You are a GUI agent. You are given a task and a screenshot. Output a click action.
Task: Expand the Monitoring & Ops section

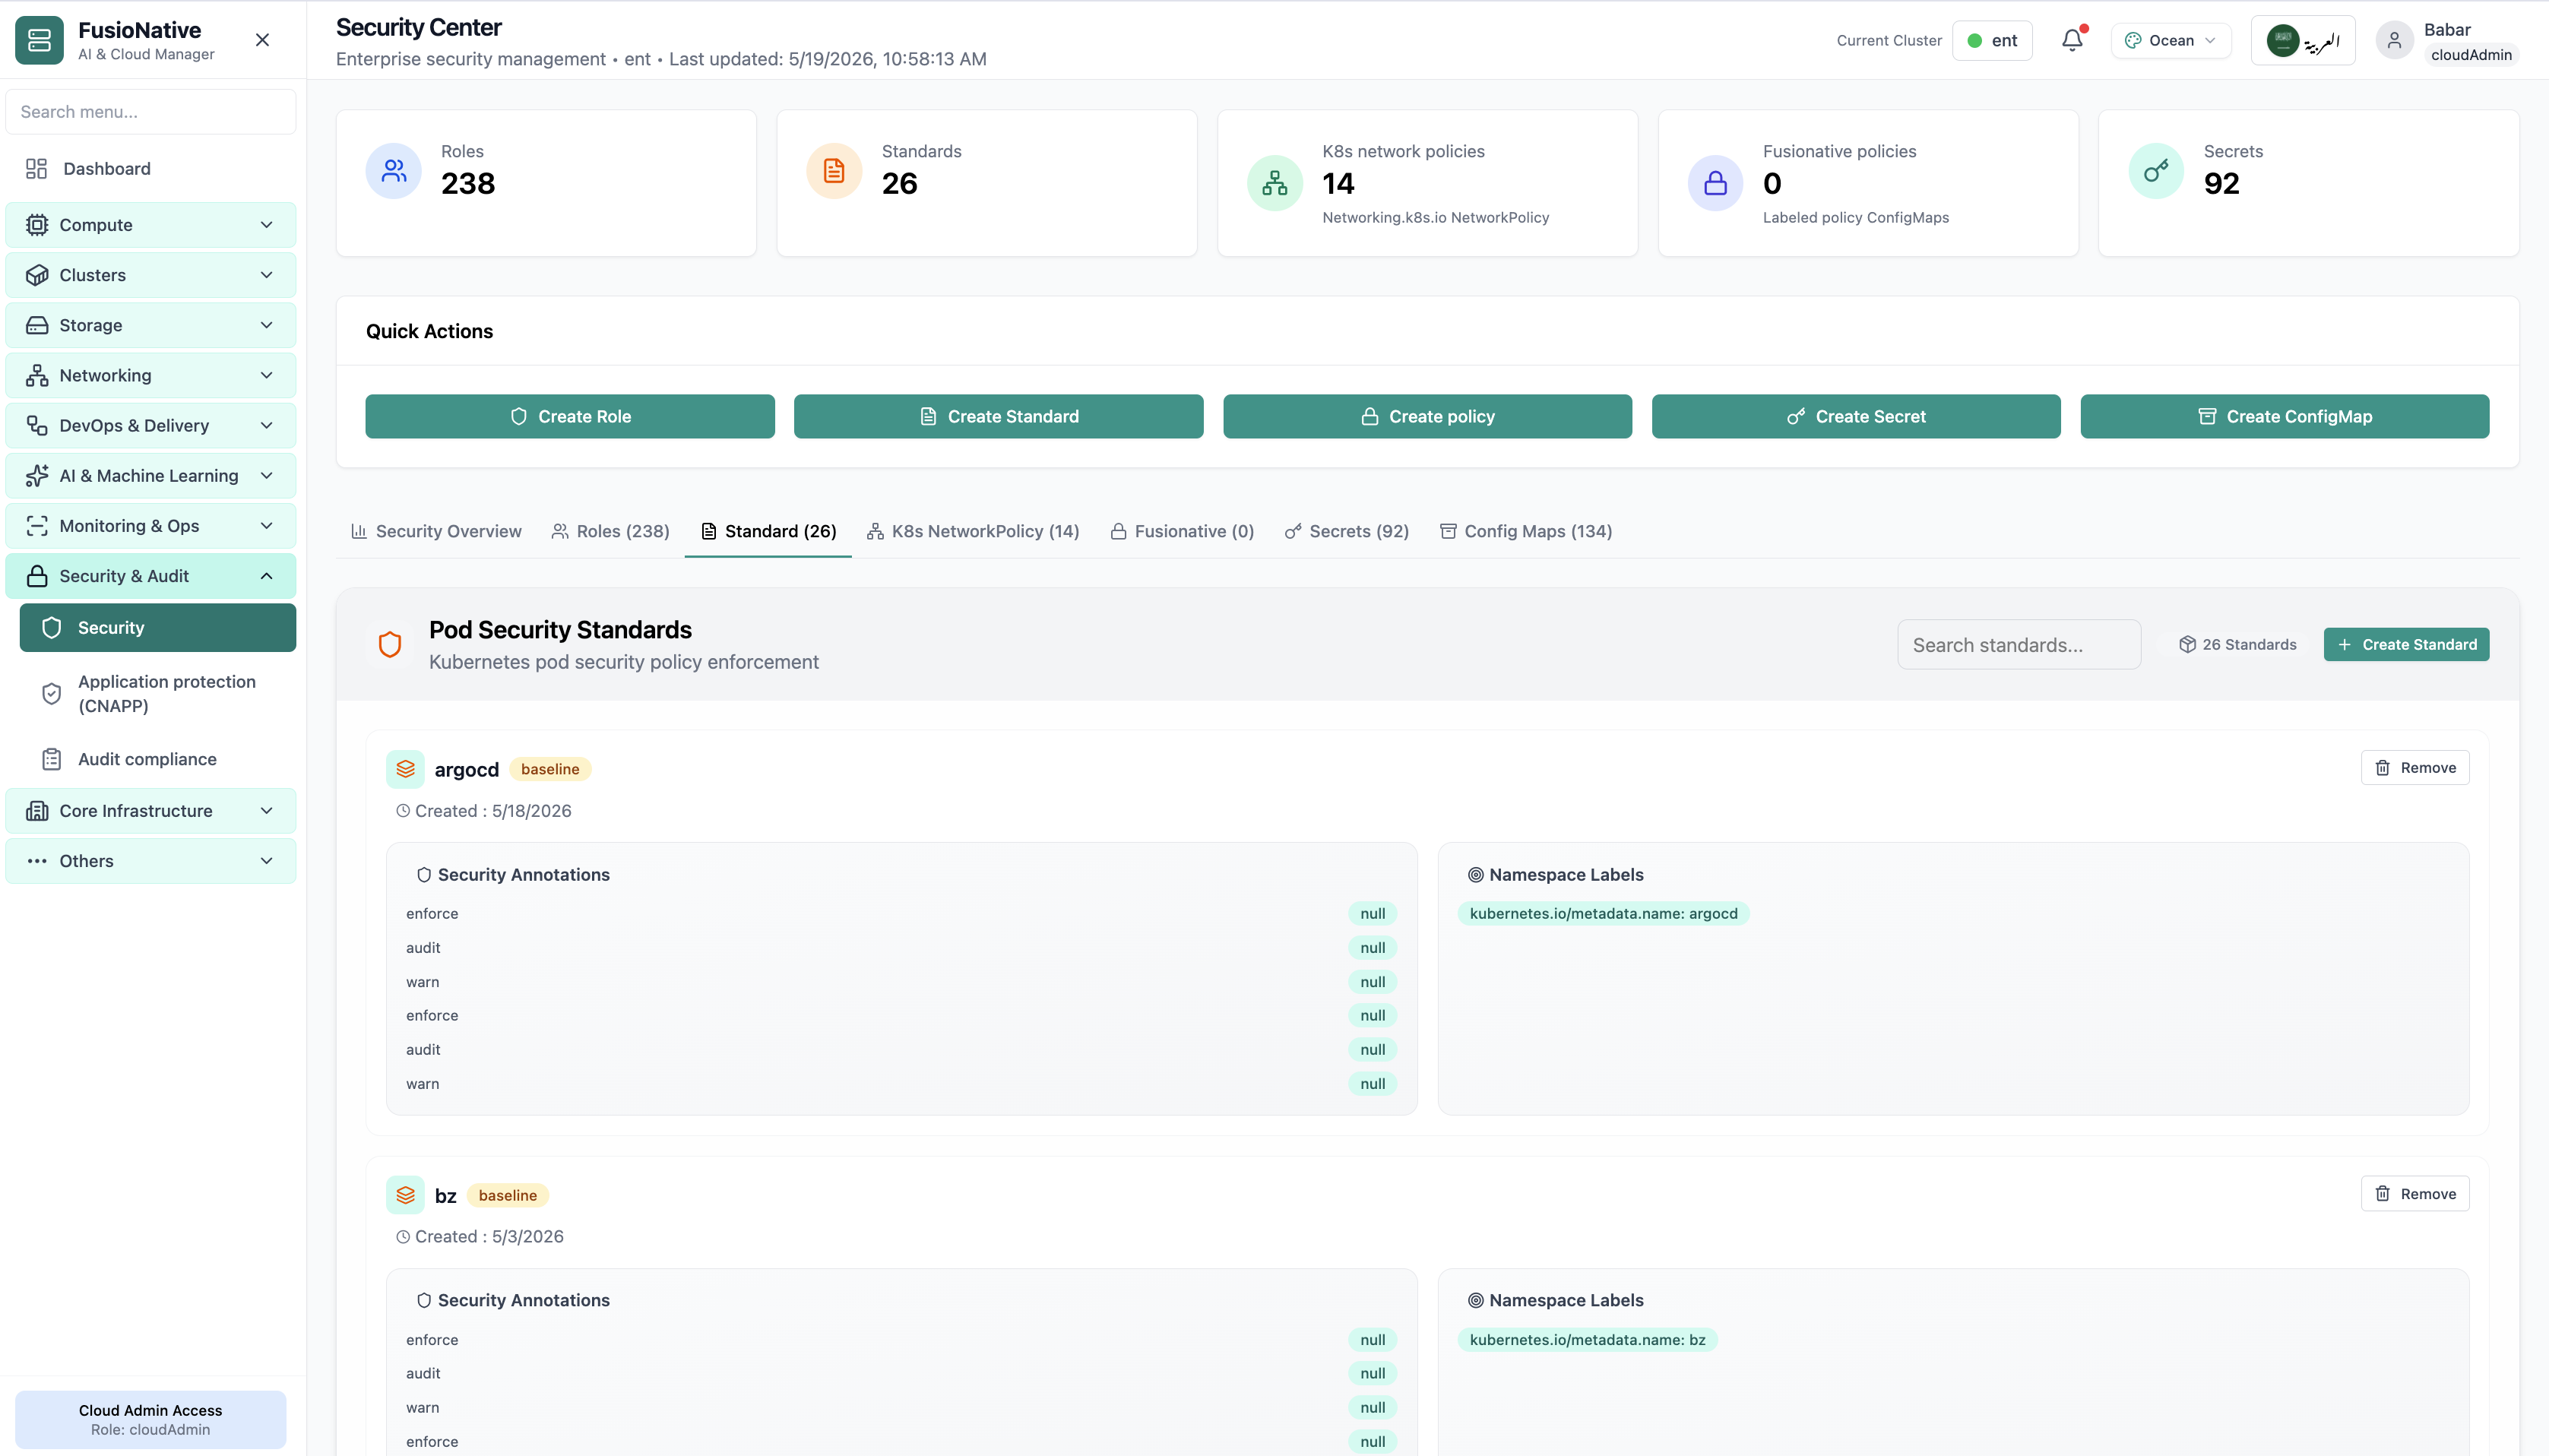pos(151,526)
